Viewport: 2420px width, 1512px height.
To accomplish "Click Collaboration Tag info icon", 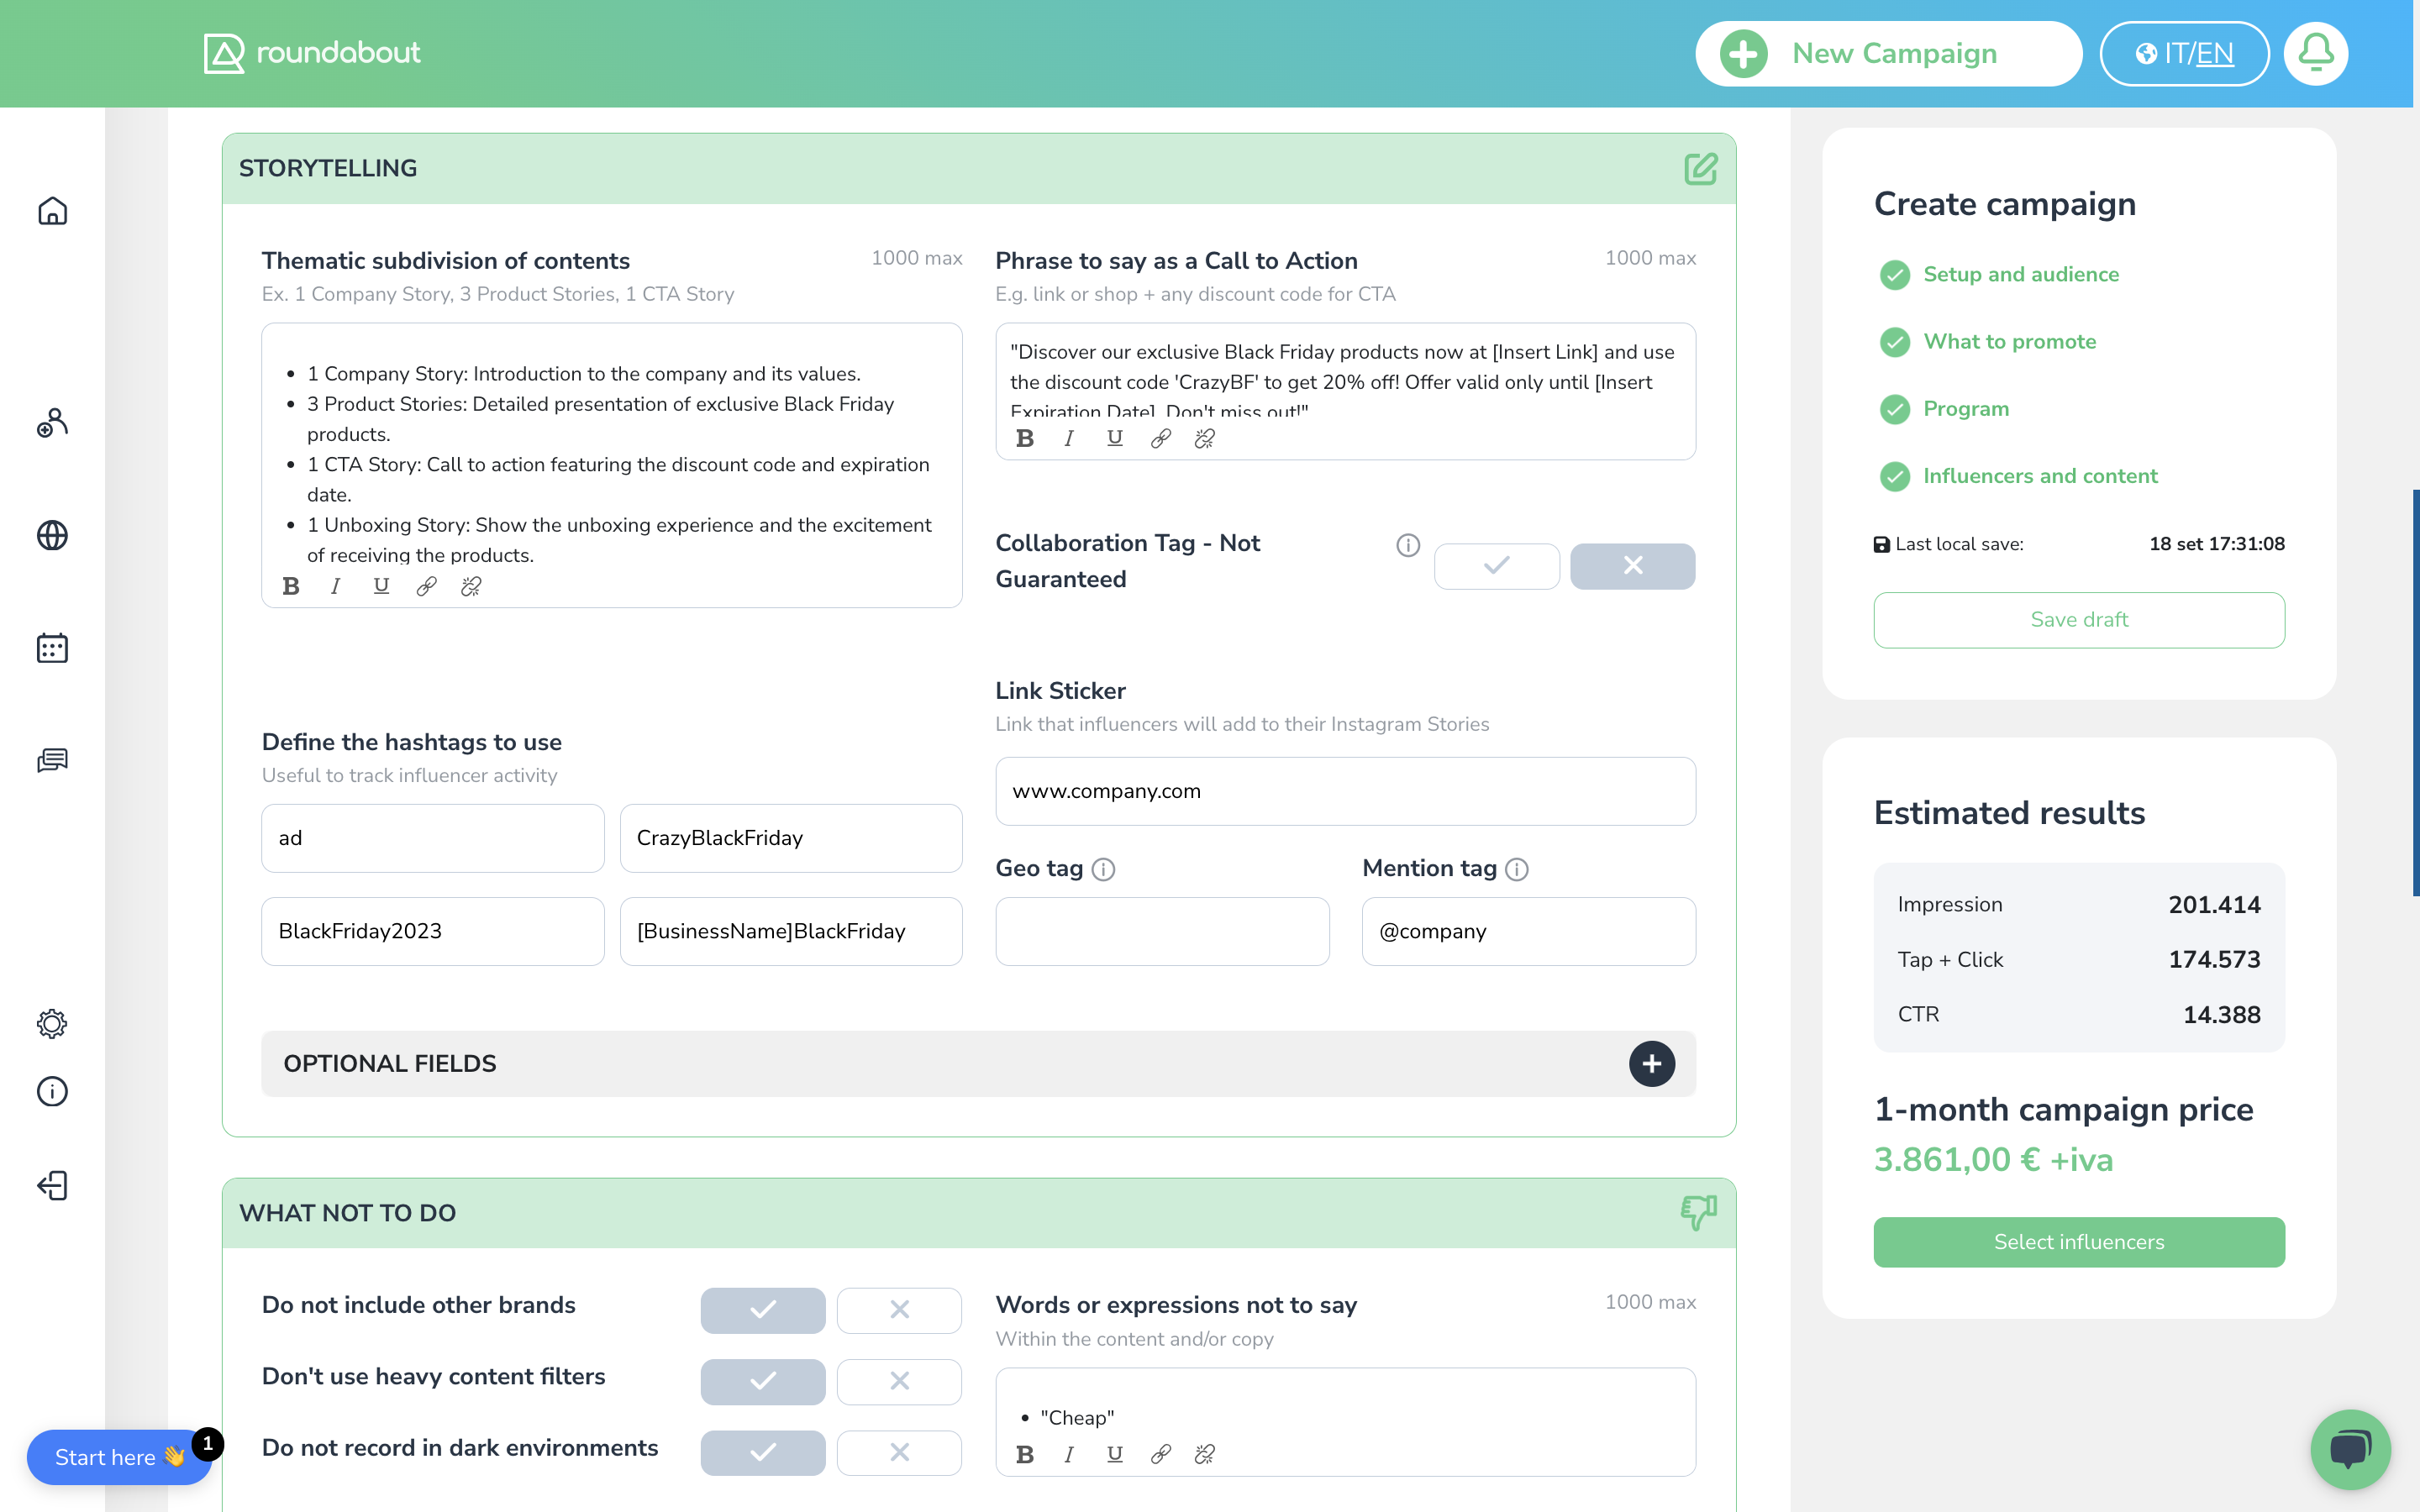I will click(x=1407, y=545).
